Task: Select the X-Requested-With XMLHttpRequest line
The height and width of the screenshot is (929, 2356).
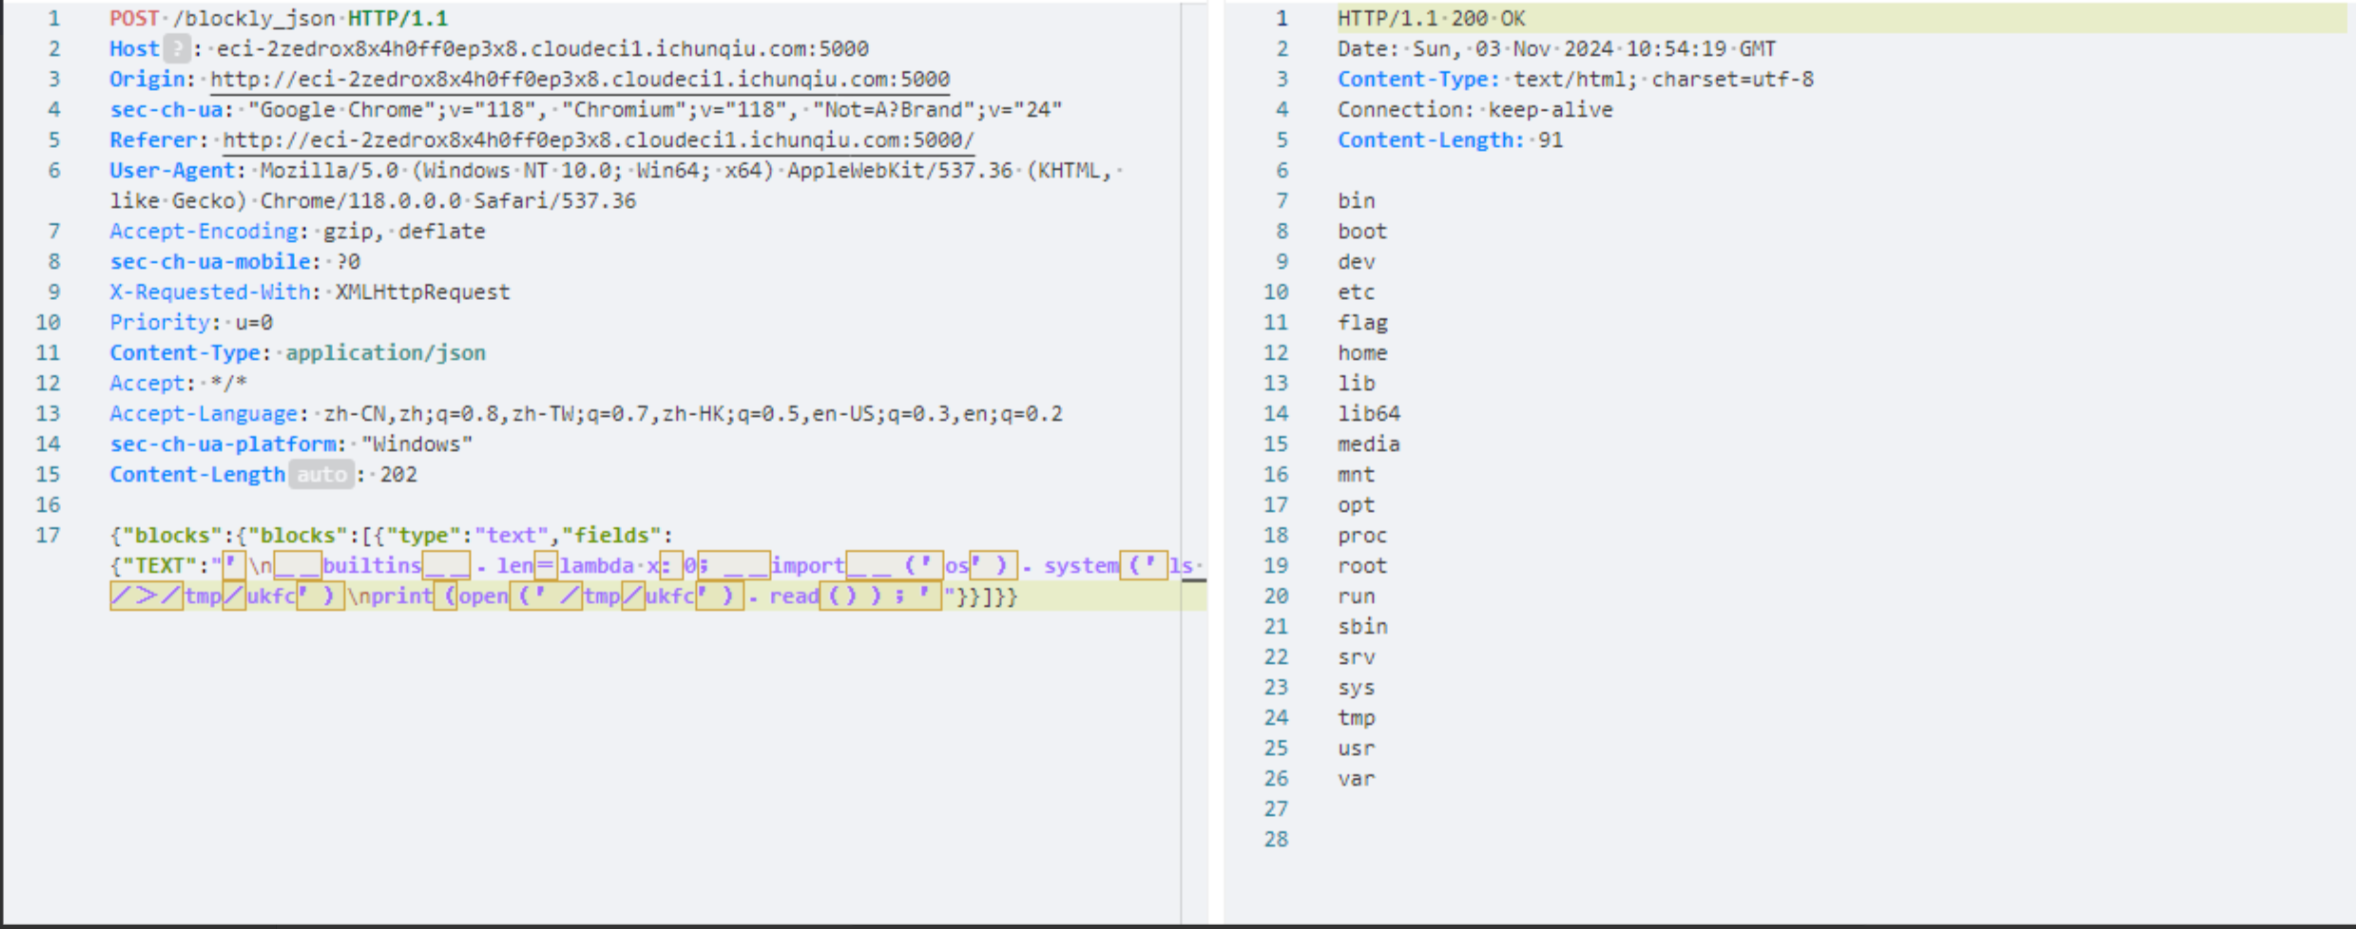Action: [x=310, y=292]
